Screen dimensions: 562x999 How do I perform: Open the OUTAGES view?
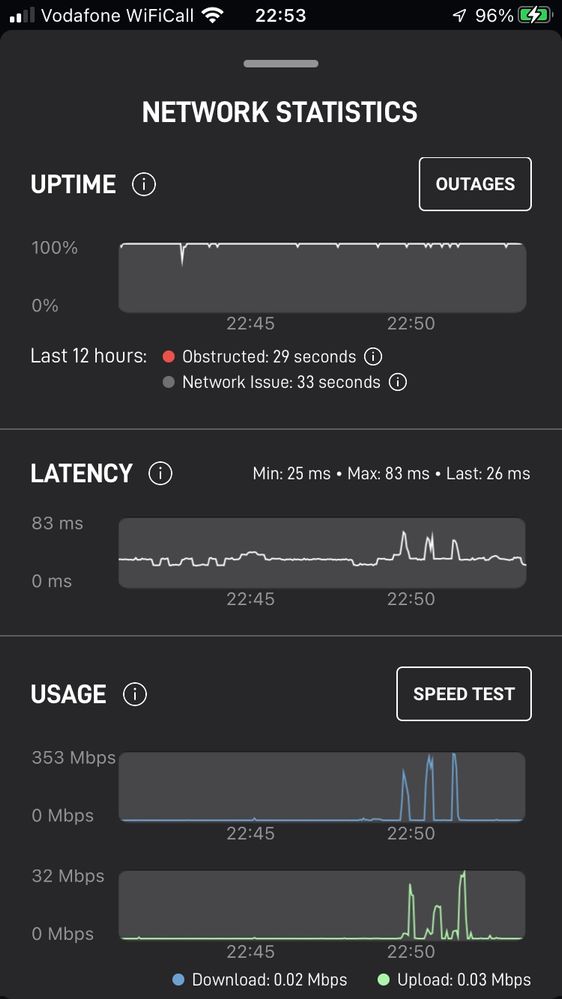point(475,184)
